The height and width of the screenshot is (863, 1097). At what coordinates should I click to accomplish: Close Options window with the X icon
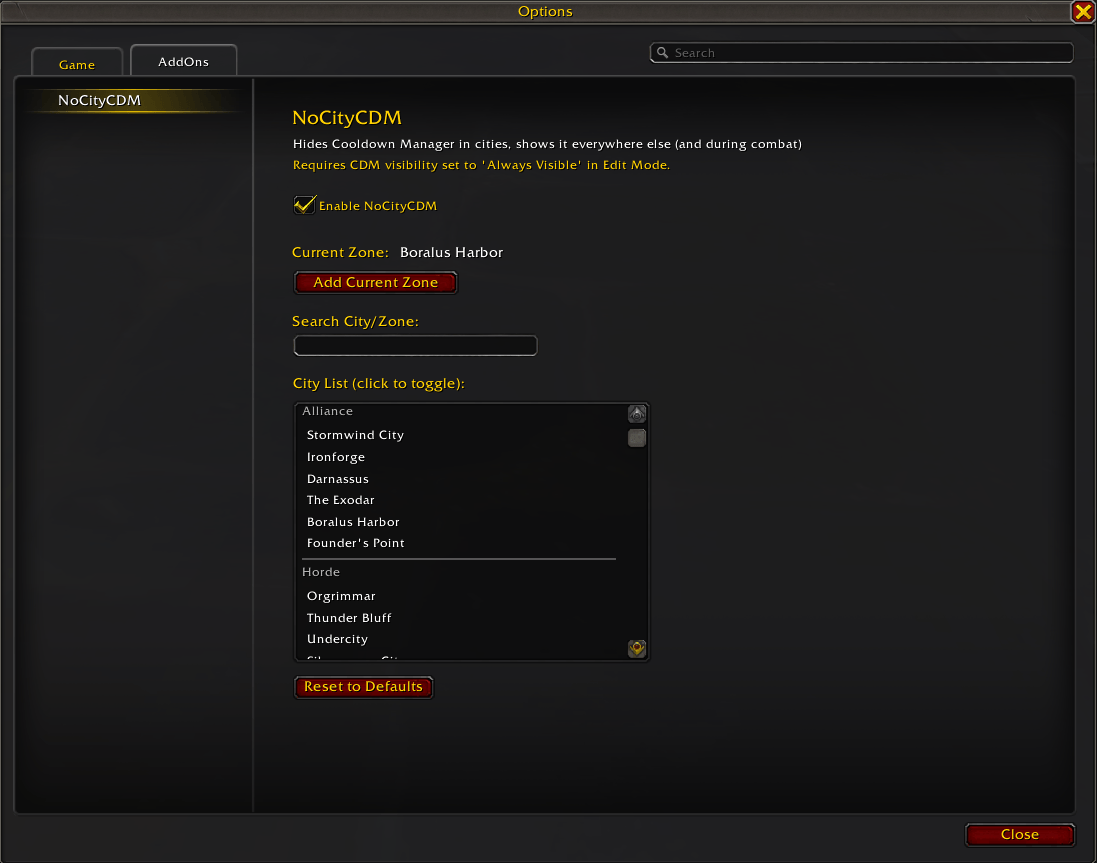(x=1083, y=11)
